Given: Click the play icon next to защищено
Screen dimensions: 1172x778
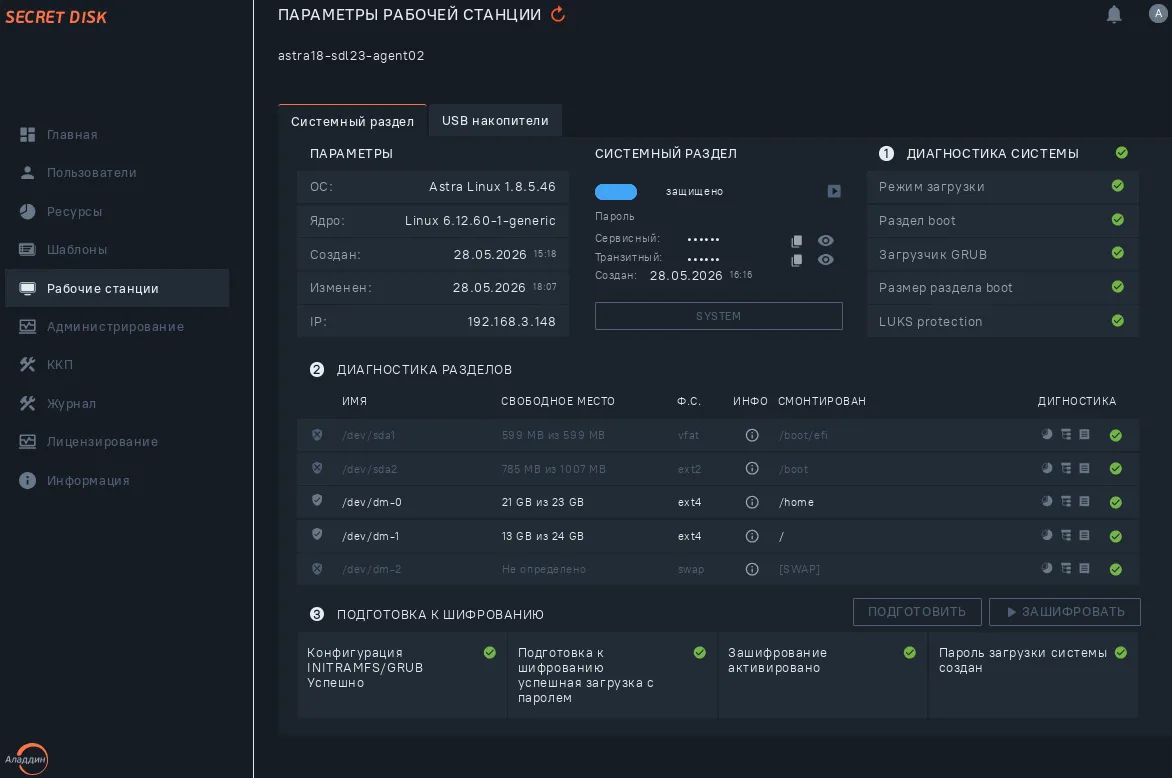Looking at the screenshot, I should [834, 191].
